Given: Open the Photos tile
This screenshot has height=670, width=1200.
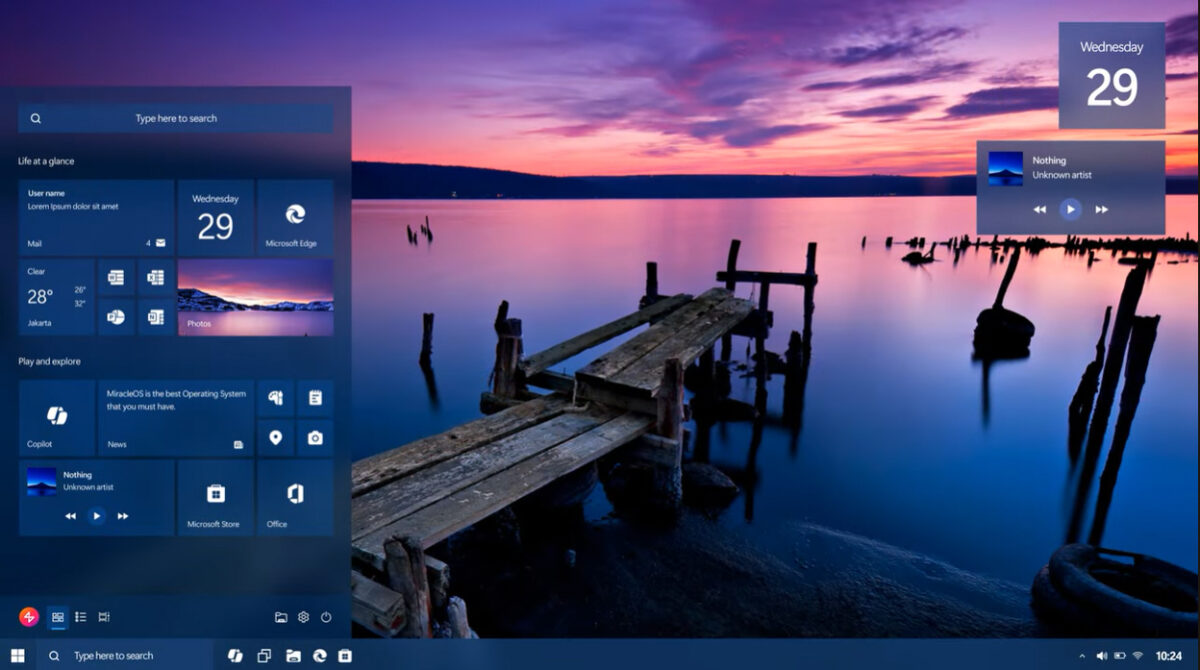Looking at the screenshot, I should [x=255, y=297].
